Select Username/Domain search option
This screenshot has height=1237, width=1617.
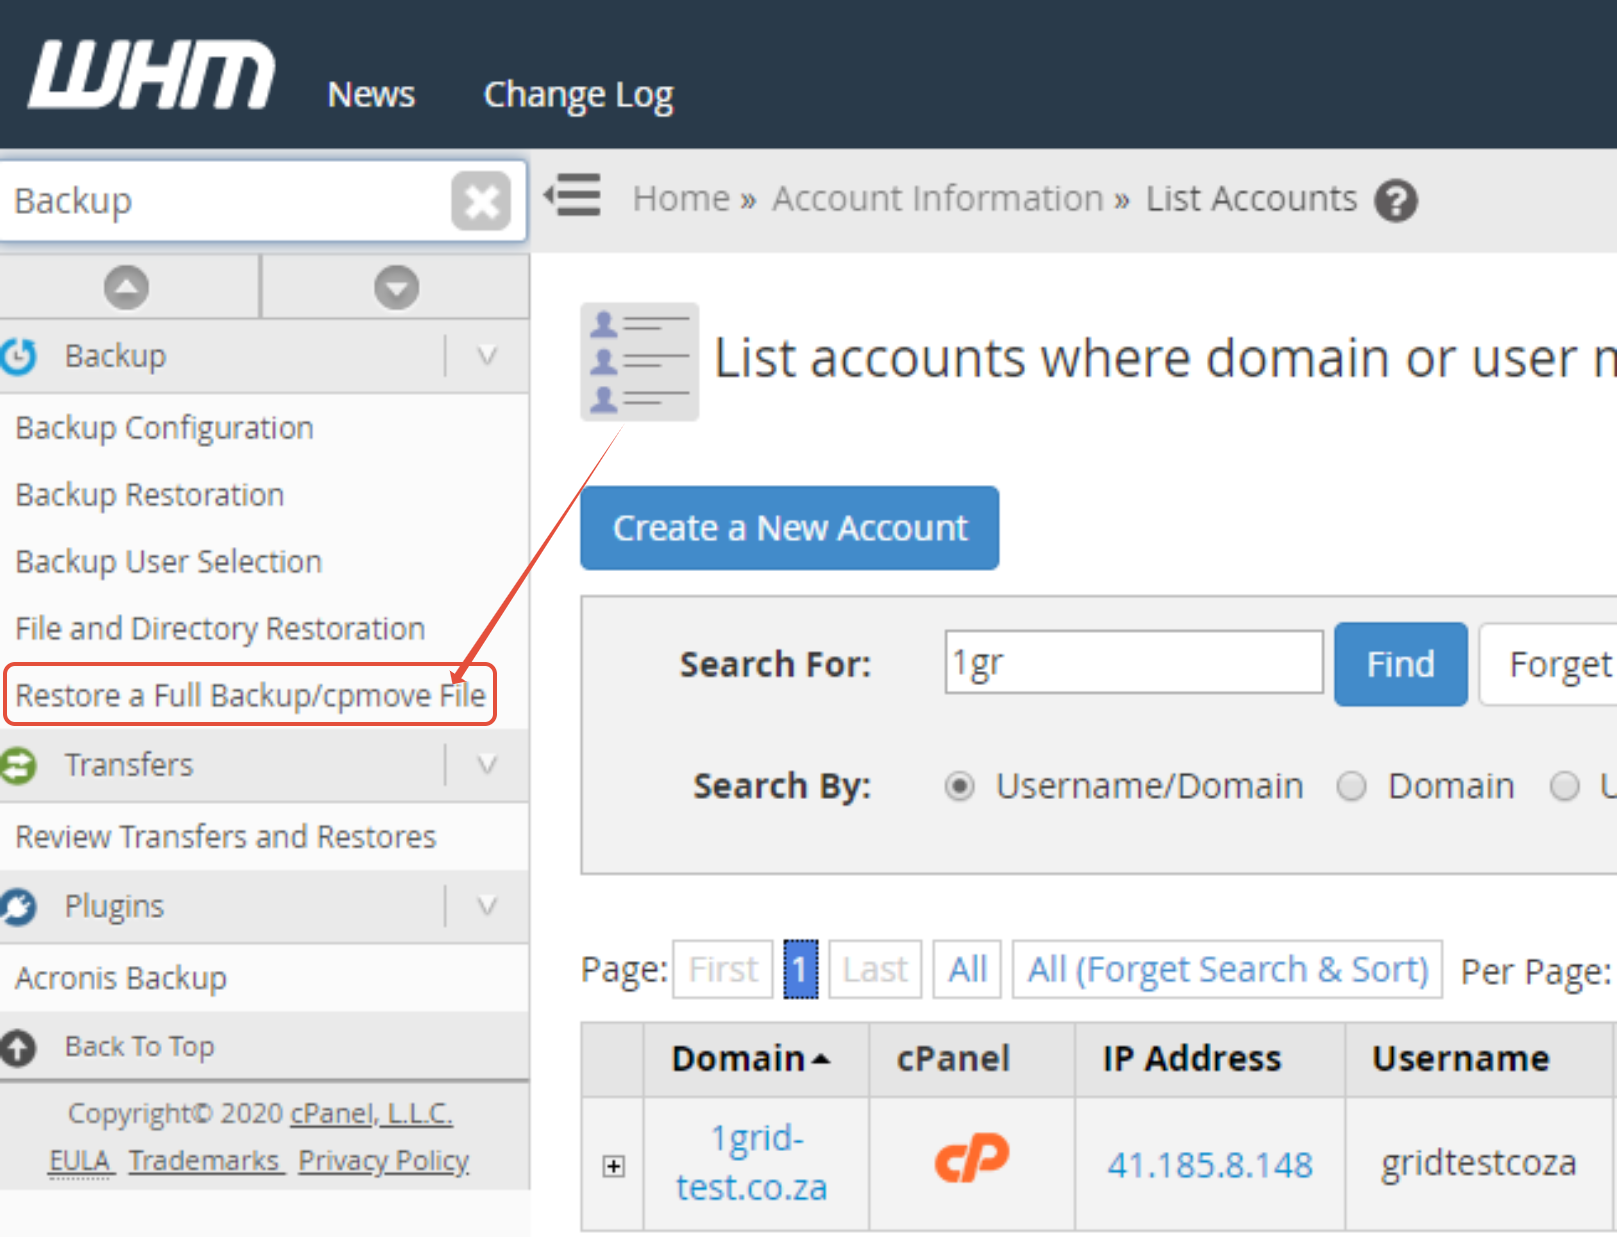click(959, 787)
